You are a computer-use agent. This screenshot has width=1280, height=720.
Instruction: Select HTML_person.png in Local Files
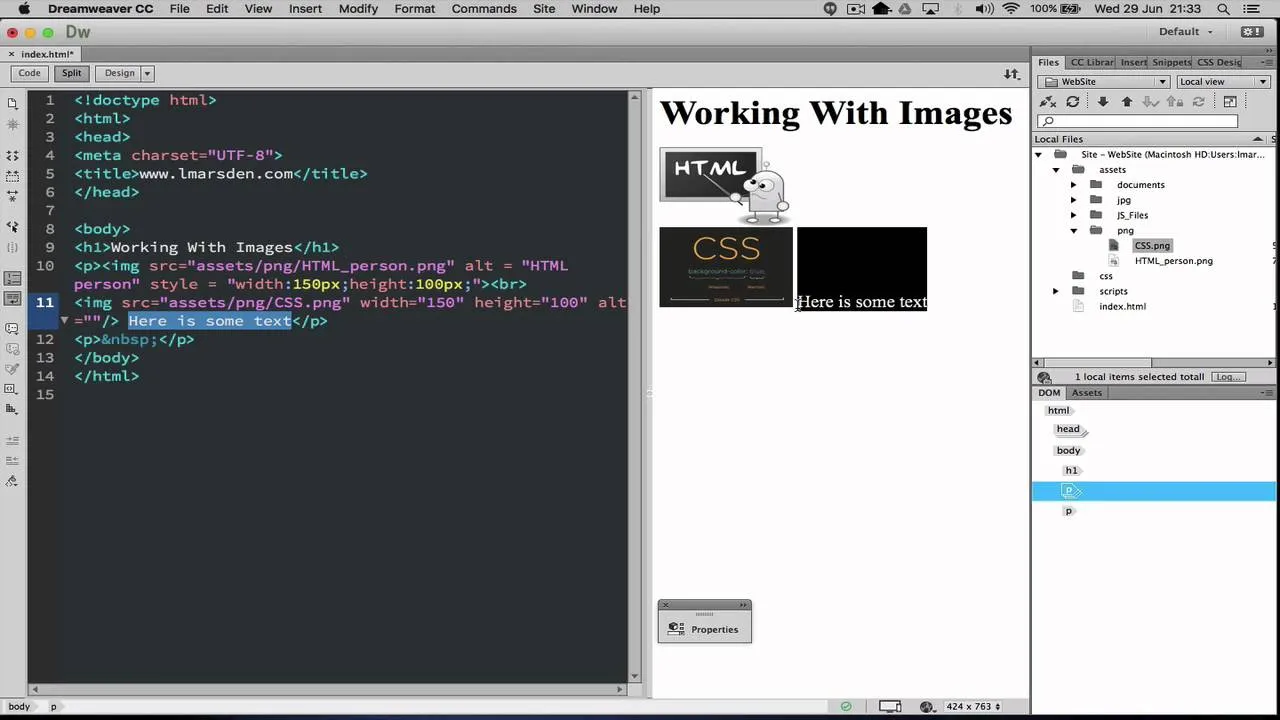pos(1173,260)
